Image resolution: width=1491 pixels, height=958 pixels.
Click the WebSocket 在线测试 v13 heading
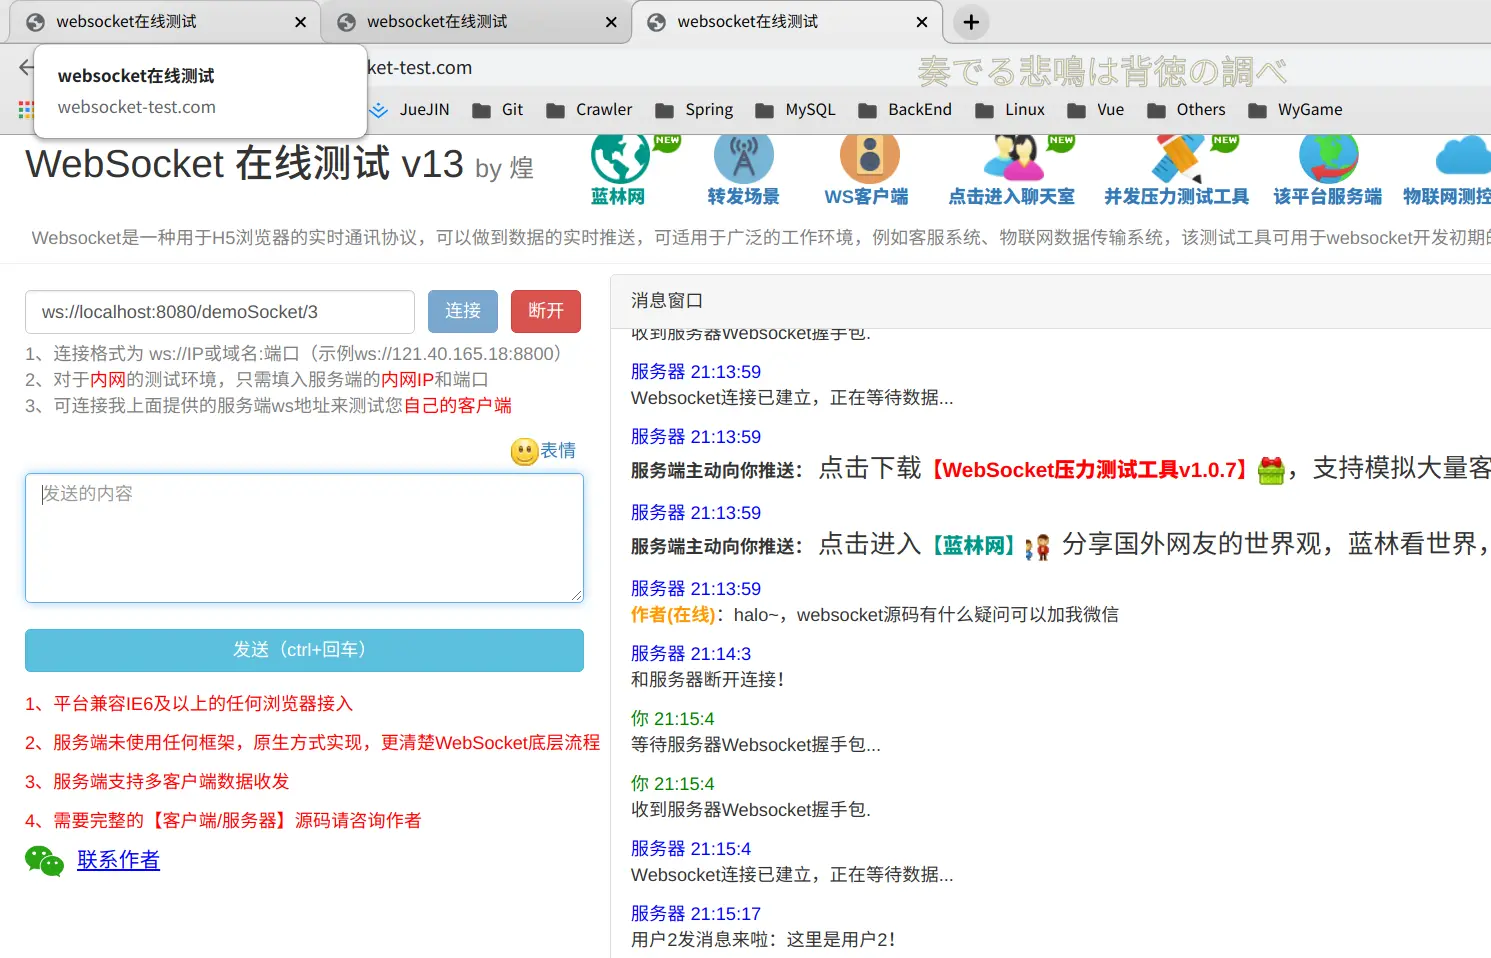coord(245,164)
